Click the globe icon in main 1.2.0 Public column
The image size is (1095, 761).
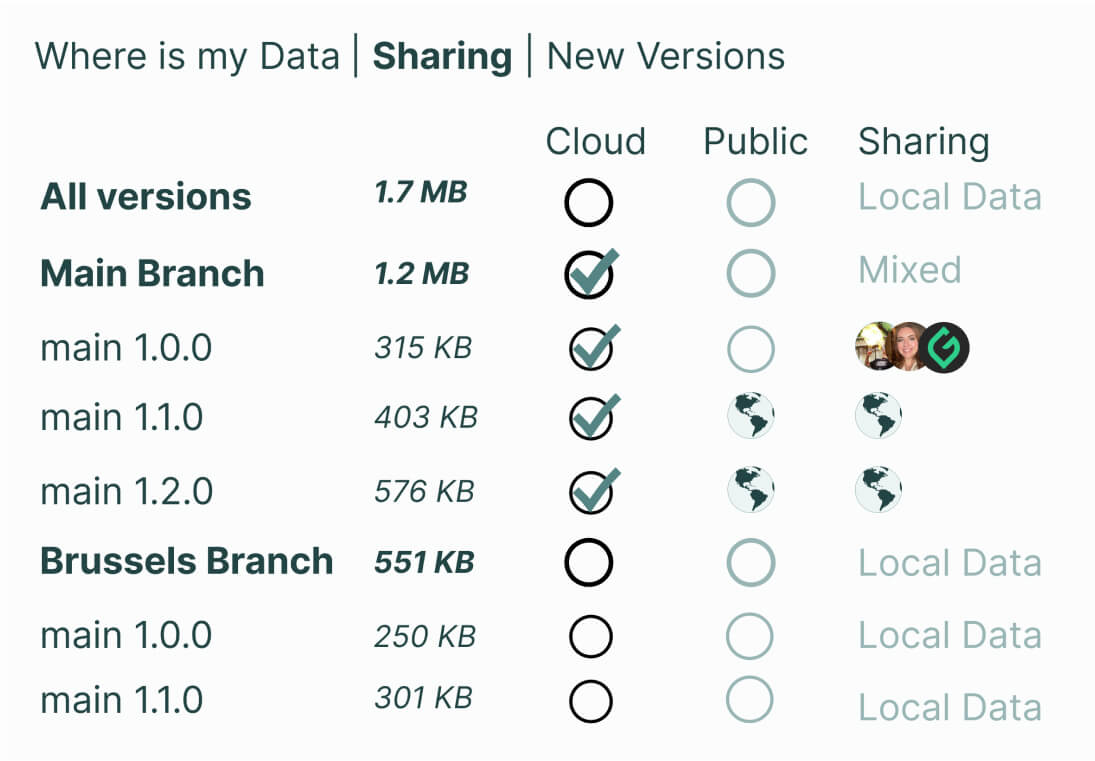(750, 490)
